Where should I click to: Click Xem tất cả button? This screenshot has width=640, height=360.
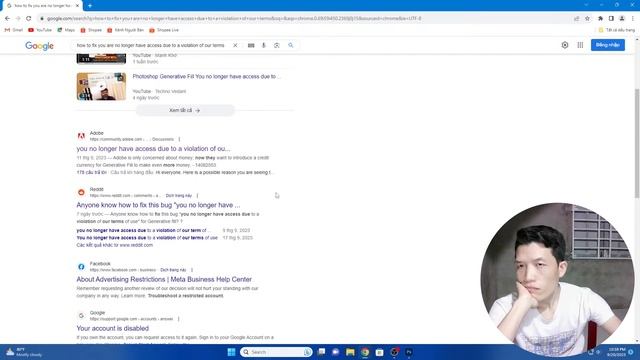coord(185,110)
